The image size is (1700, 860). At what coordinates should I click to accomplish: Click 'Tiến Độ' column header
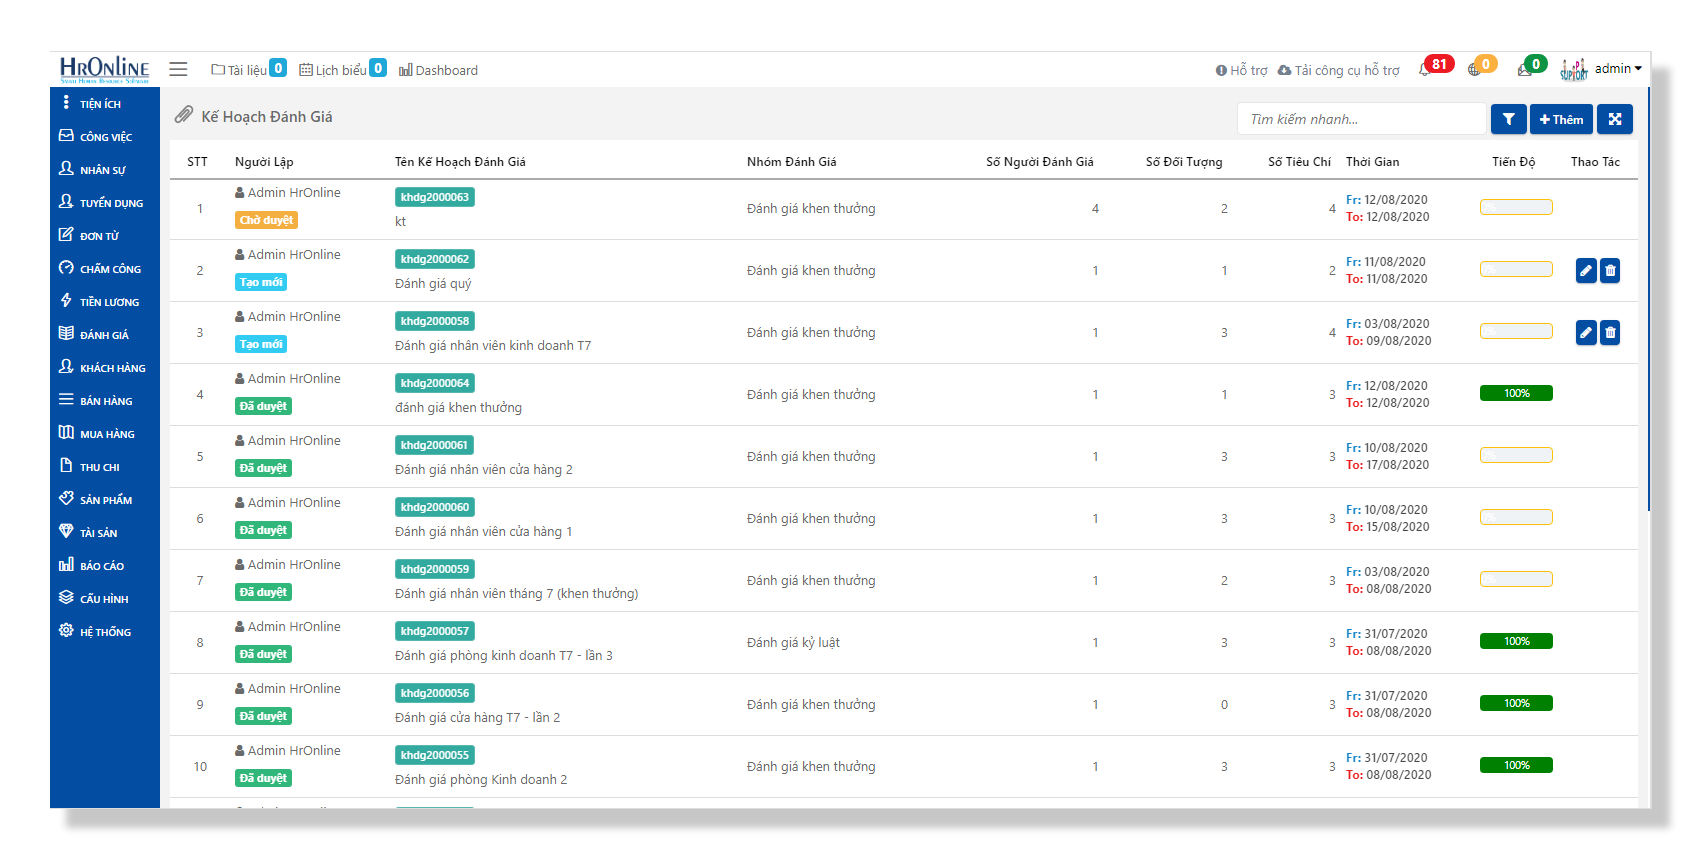[x=1514, y=162]
